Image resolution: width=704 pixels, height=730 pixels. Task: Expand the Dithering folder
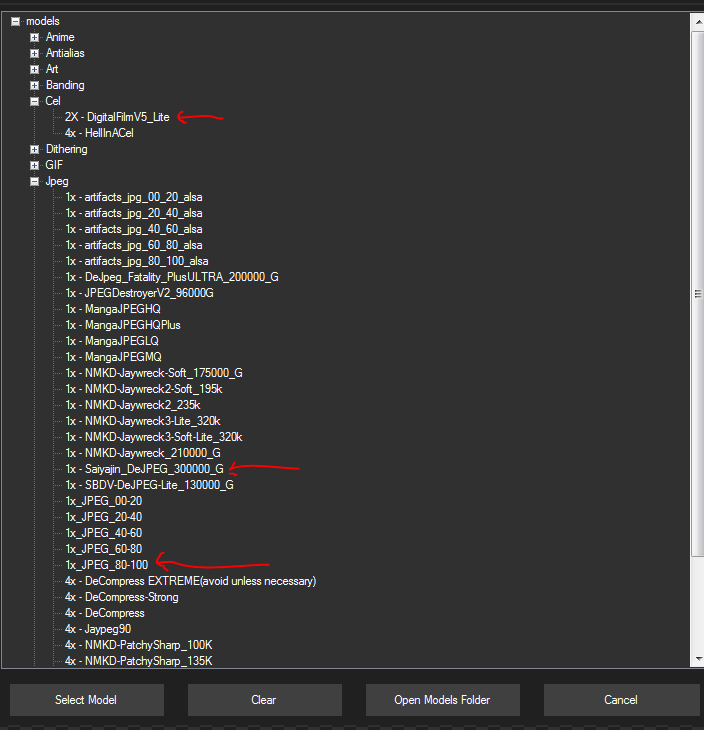(34, 149)
